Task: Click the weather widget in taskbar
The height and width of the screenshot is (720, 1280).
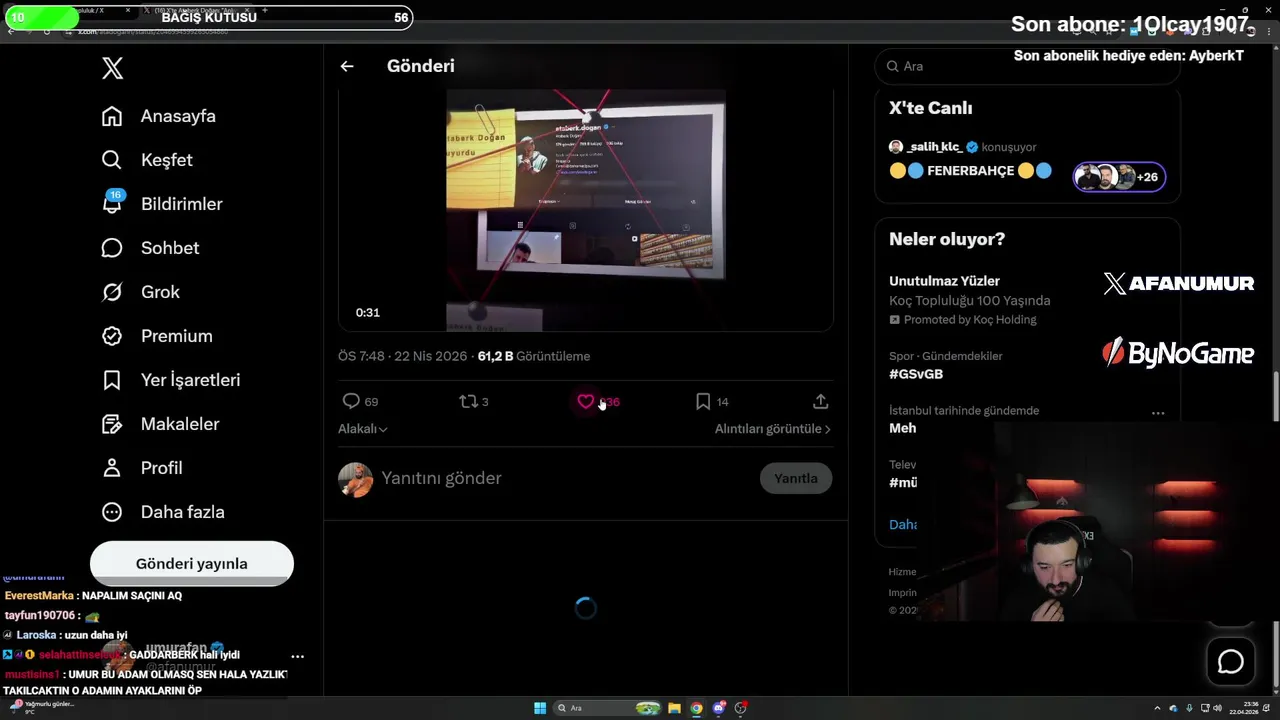Action: 42,707
